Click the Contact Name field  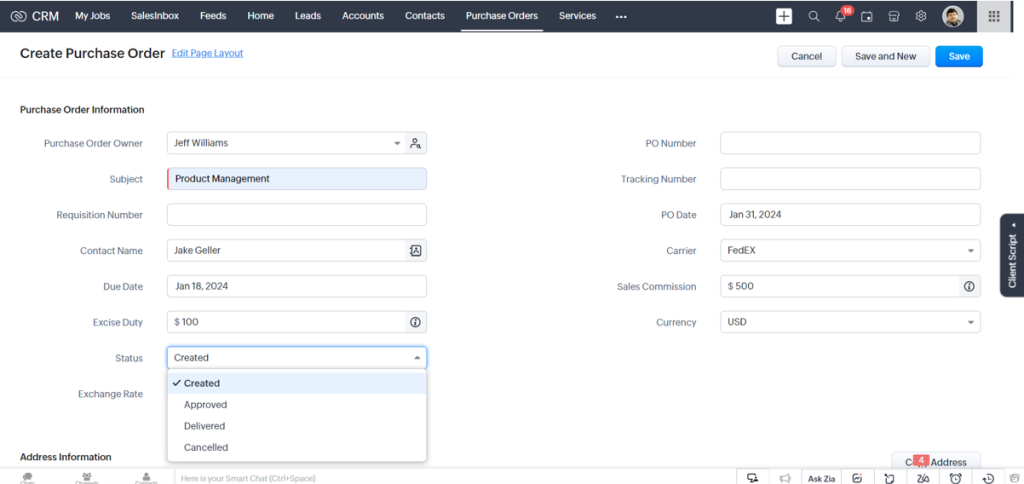(x=287, y=250)
